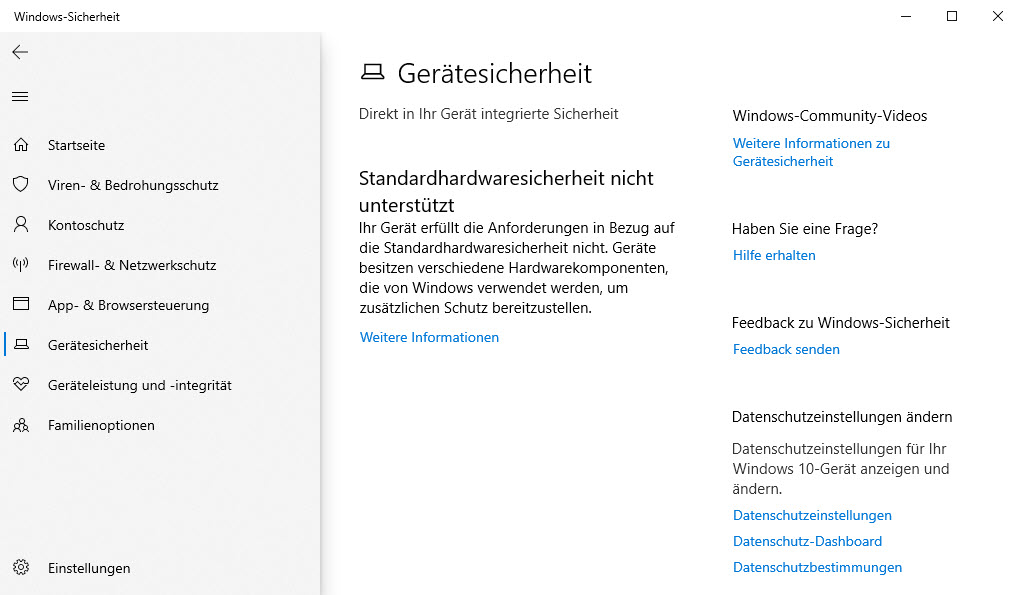Click the Windows-Community-Videos heading
1021x595 pixels.
[x=830, y=116]
